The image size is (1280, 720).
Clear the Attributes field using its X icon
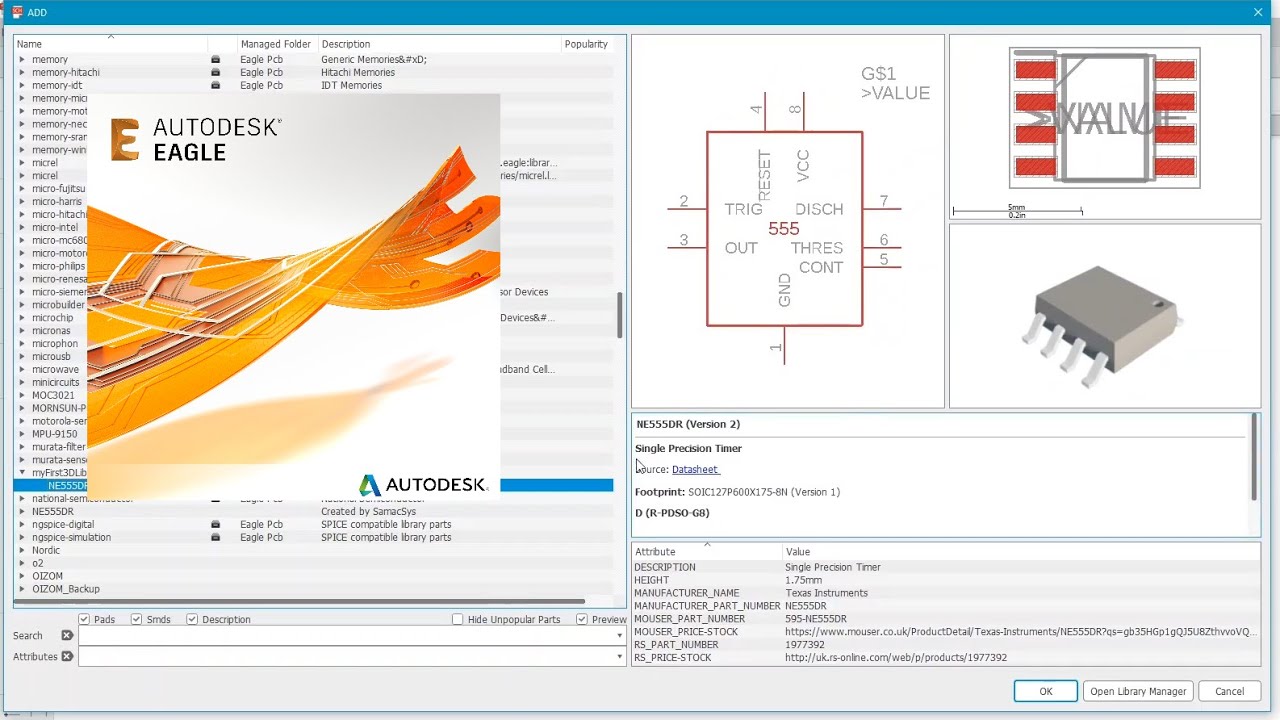point(67,657)
